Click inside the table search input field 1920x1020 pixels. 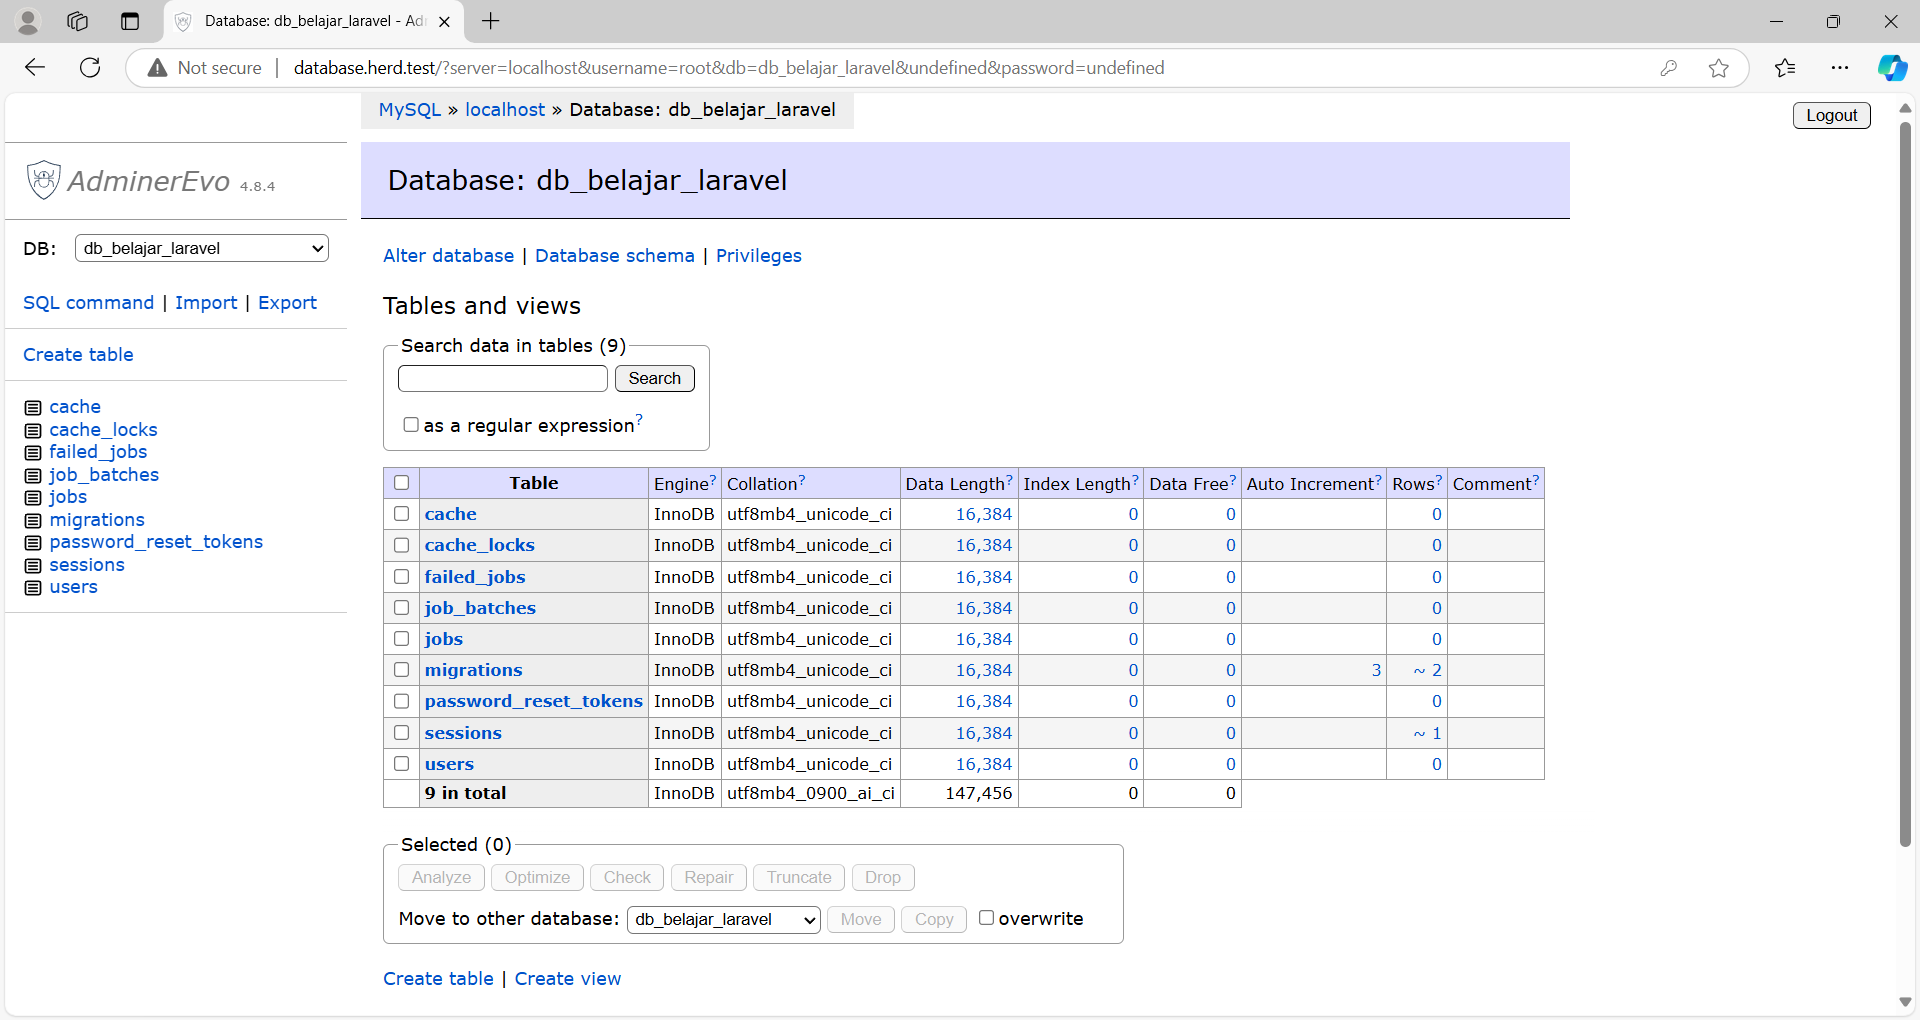[x=502, y=378]
